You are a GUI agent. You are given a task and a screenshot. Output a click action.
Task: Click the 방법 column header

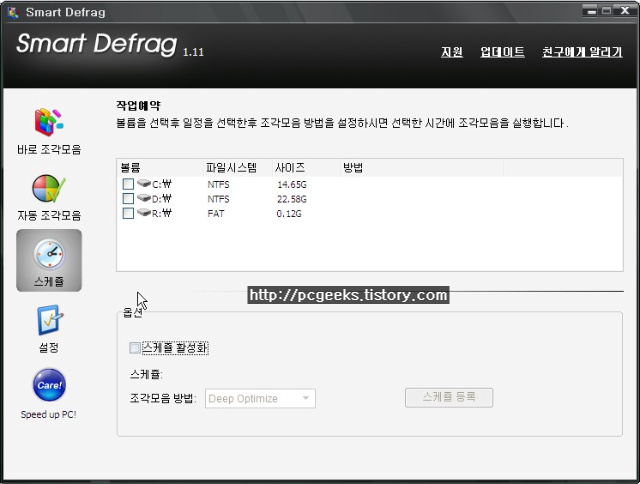pos(422,168)
